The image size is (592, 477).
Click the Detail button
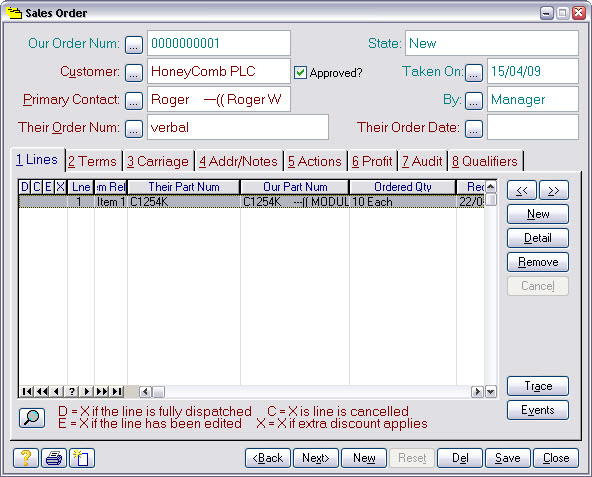(x=538, y=238)
